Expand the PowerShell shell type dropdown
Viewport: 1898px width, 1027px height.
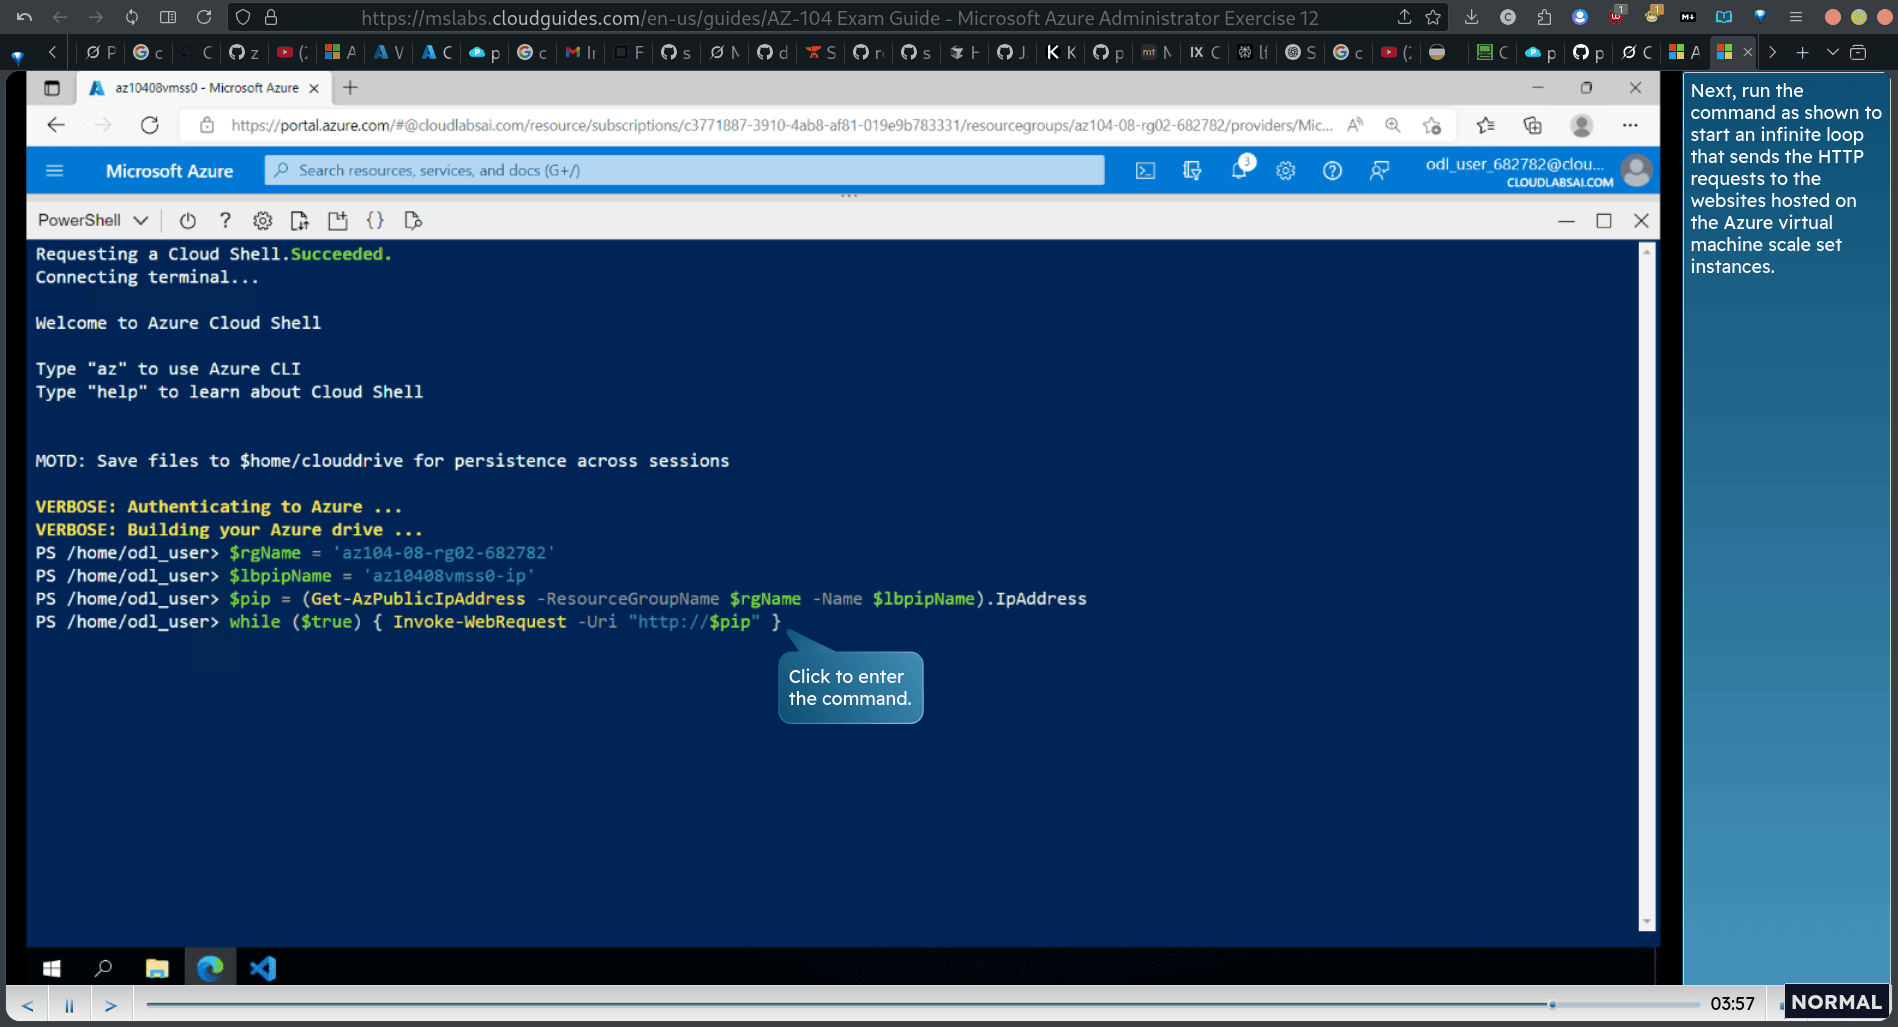[93, 220]
